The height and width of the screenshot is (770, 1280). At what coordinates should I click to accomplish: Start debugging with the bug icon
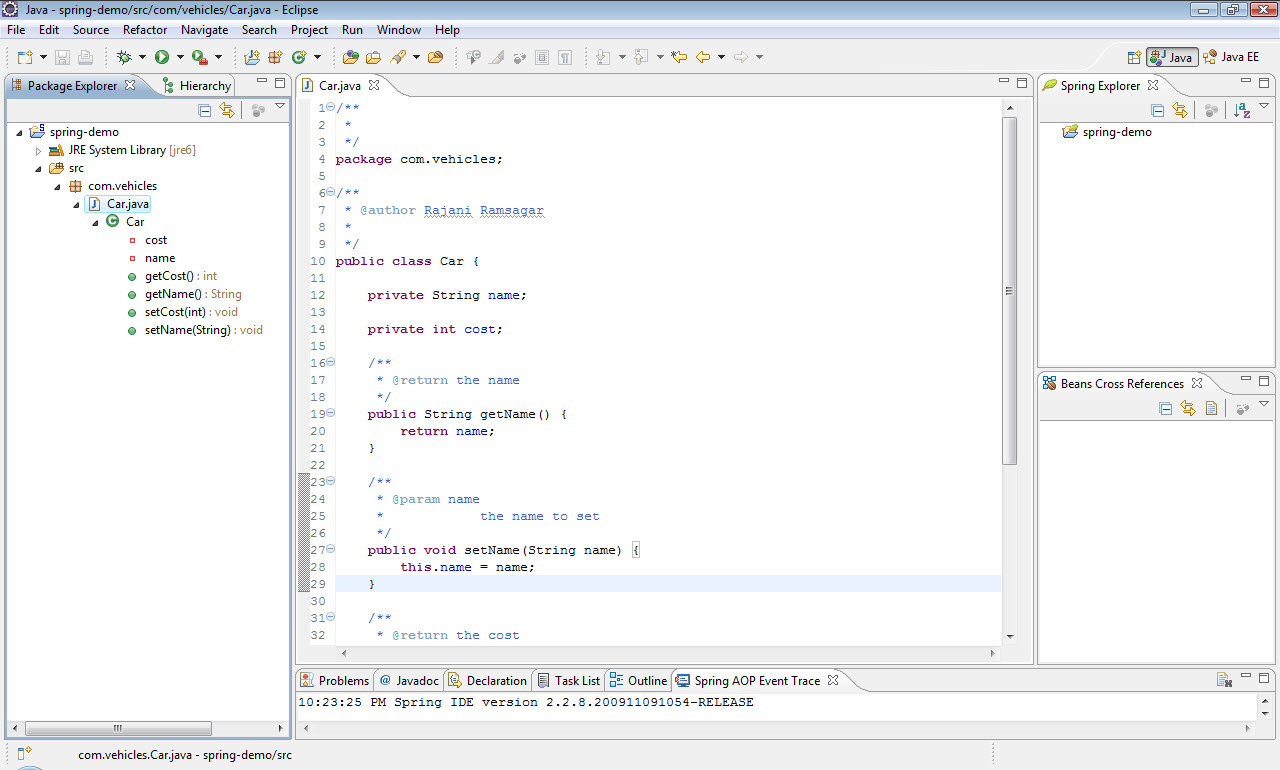click(x=124, y=57)
